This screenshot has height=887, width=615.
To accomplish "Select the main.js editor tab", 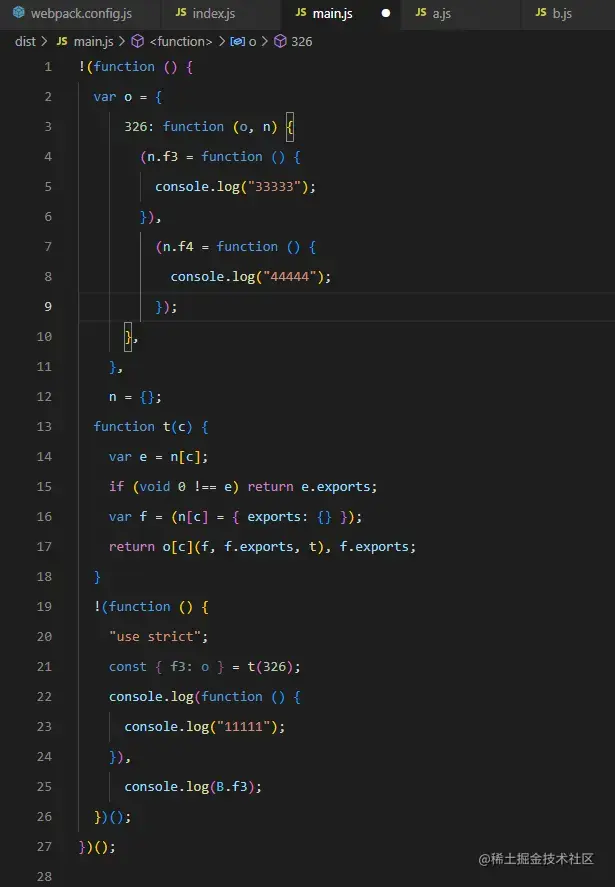I will (x=333, y=13).
